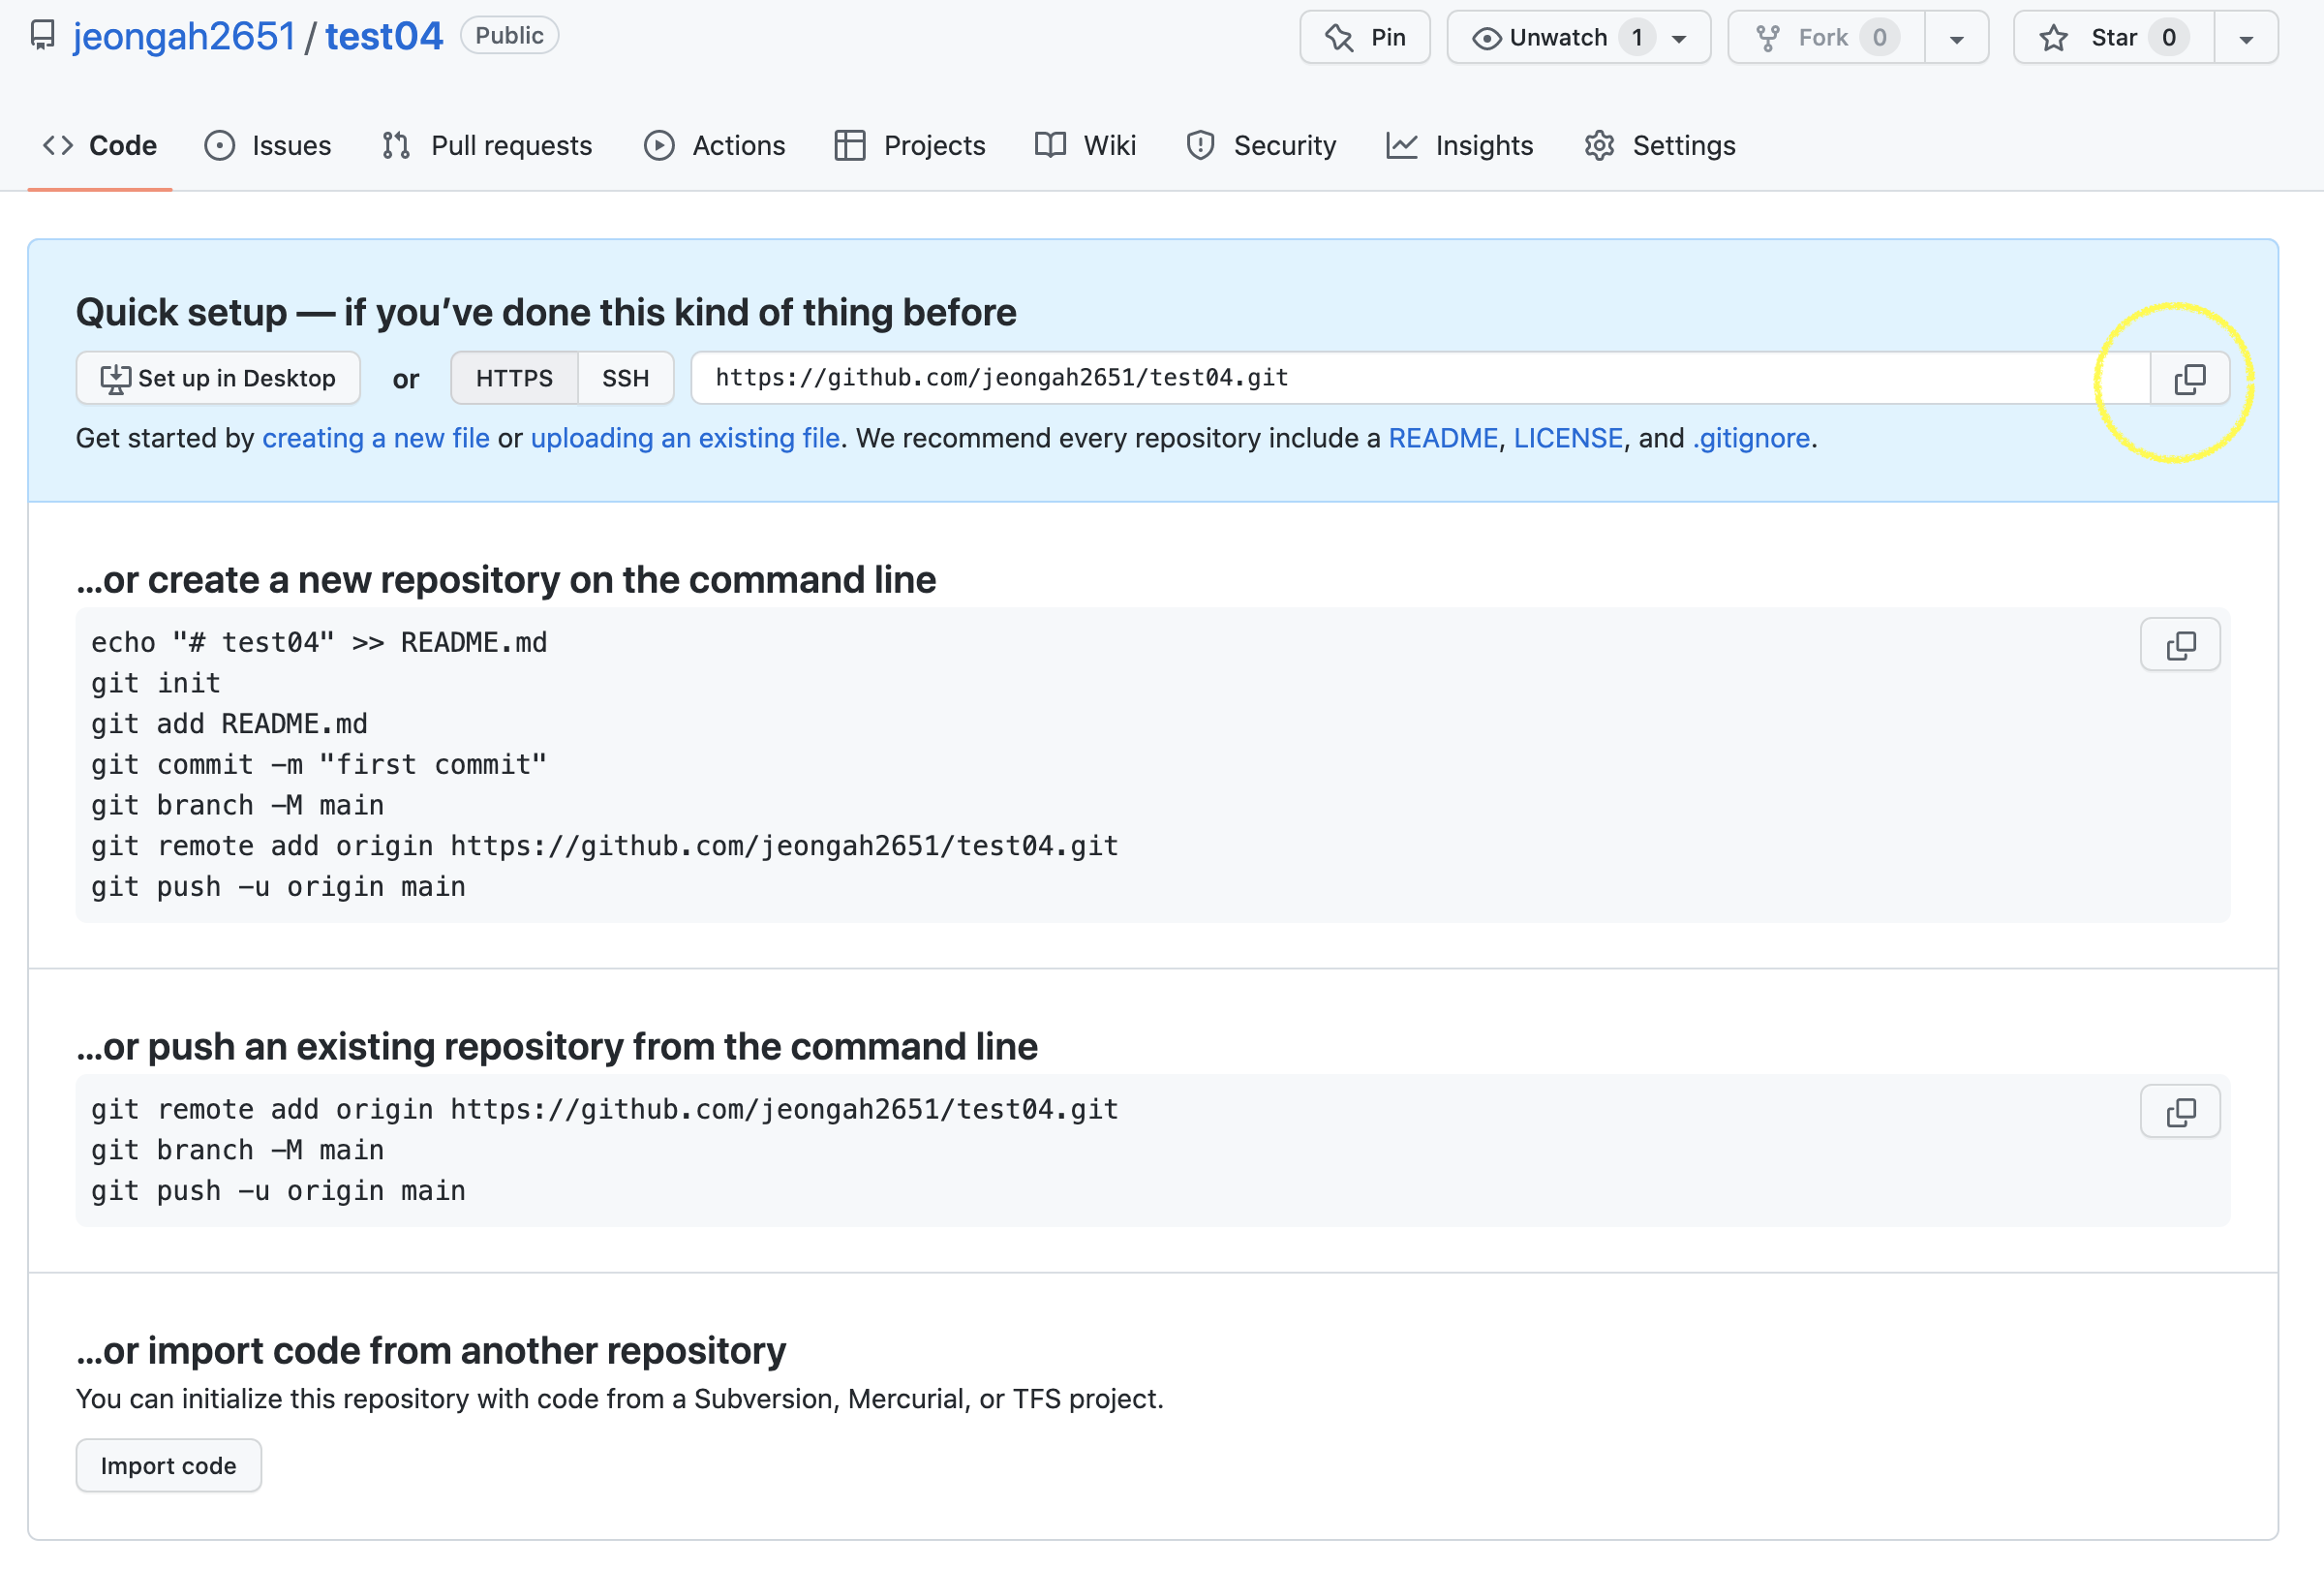Copy the repository HTTPS URL to clipboard
2324x1569 pixels.
[x=2188, y=378]
